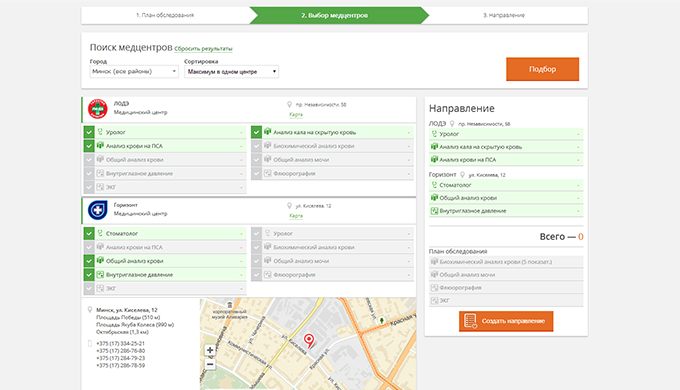Viewport: 680px width, 390px height.
Task: Click phone icon beside +375 (17) 334-25-21
Action: pyautogui.click(x=90, y=344)
